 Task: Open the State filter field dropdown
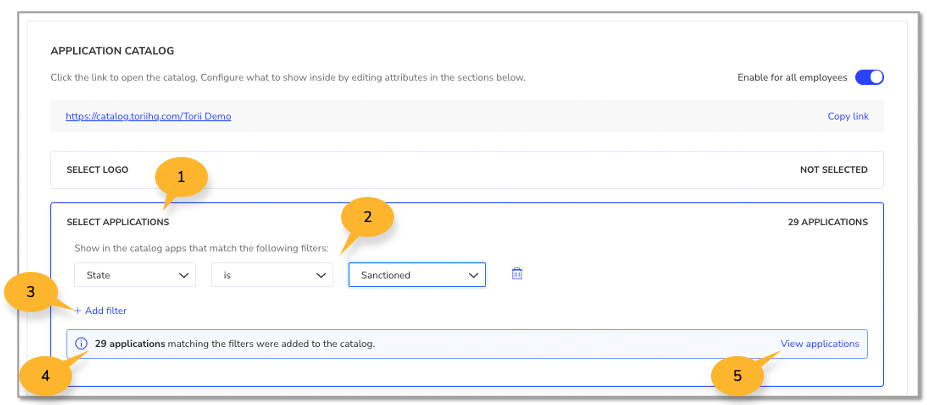pyautogui.click(x=135, y=275)
